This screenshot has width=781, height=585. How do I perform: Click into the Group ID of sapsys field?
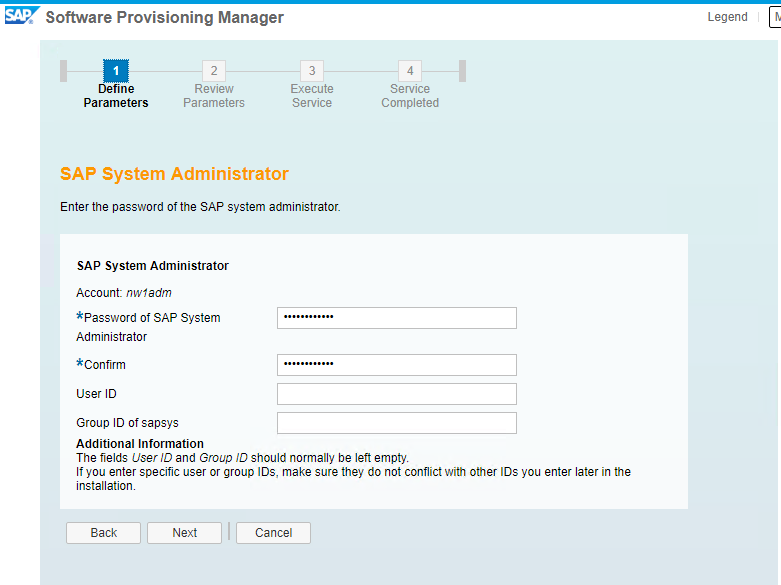point(396,423)
